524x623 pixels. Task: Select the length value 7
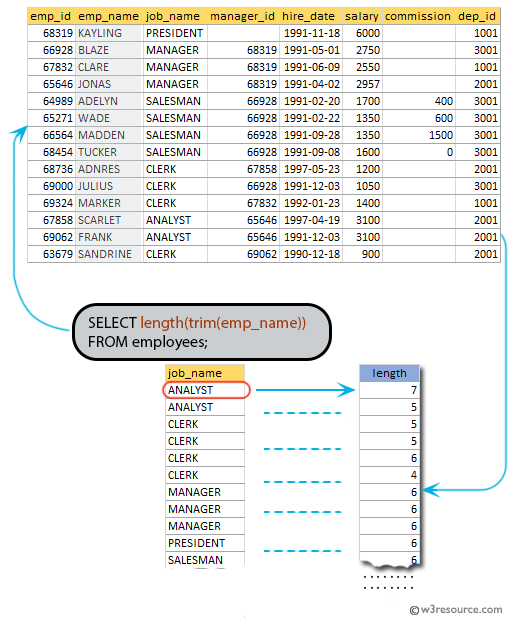click(389, 391)
